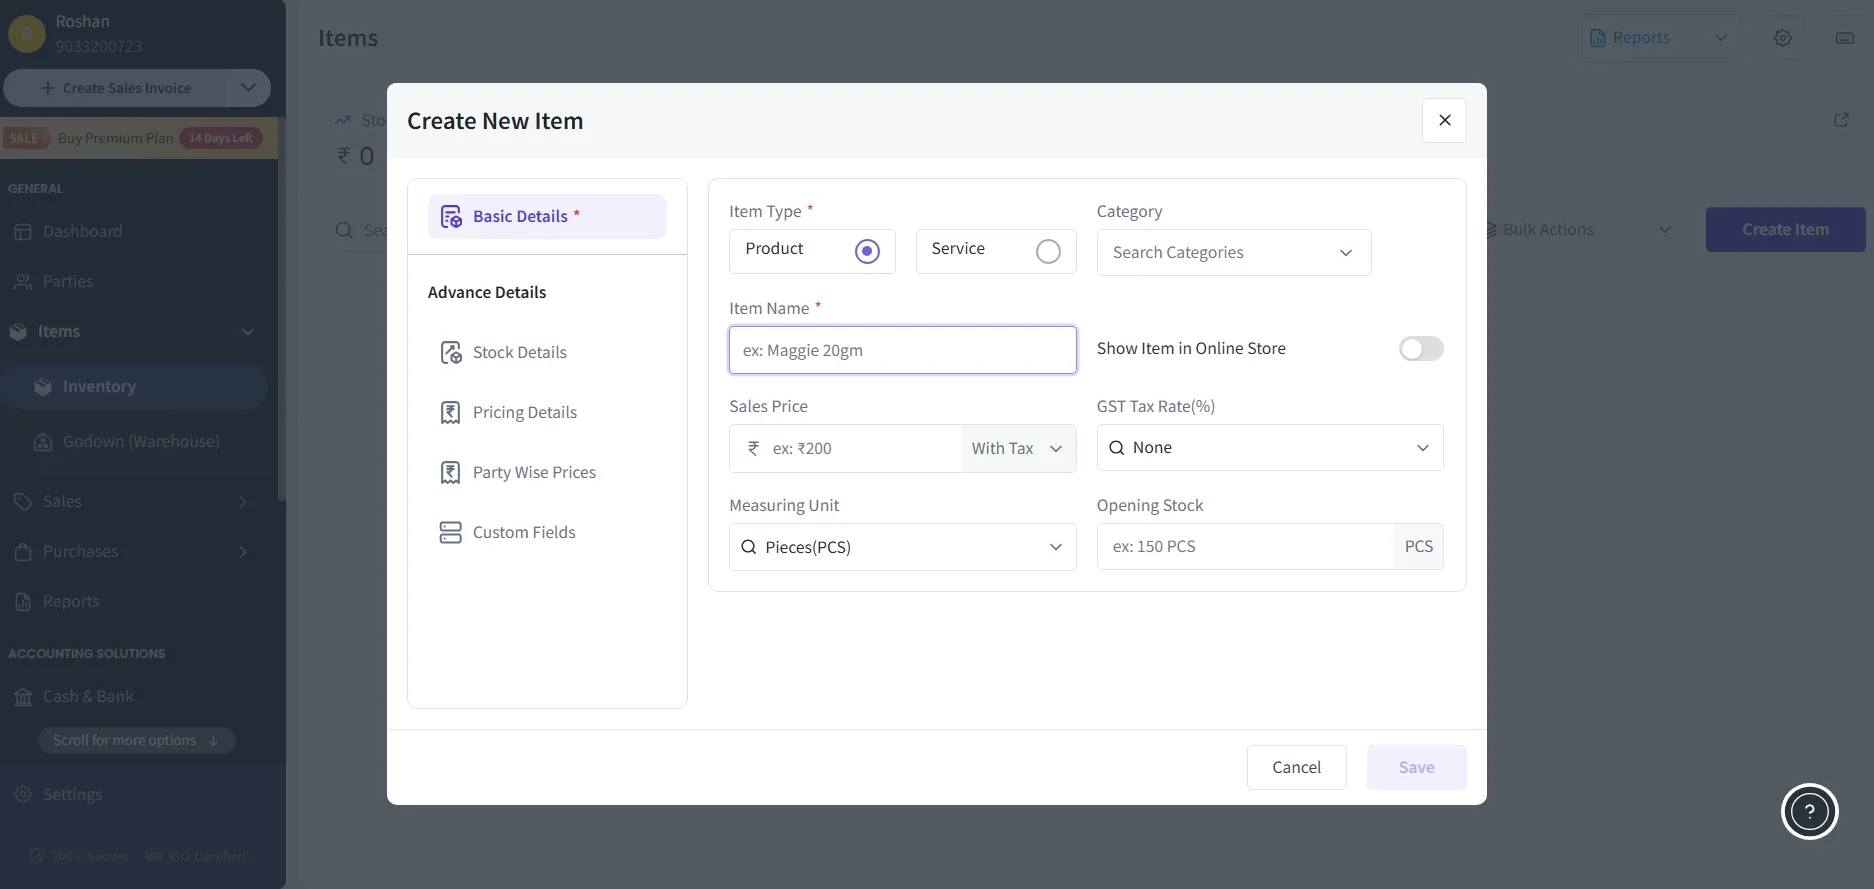Open the Basic Details tab
Screen dimensions: 1874x889
click(x=547, y=216)
